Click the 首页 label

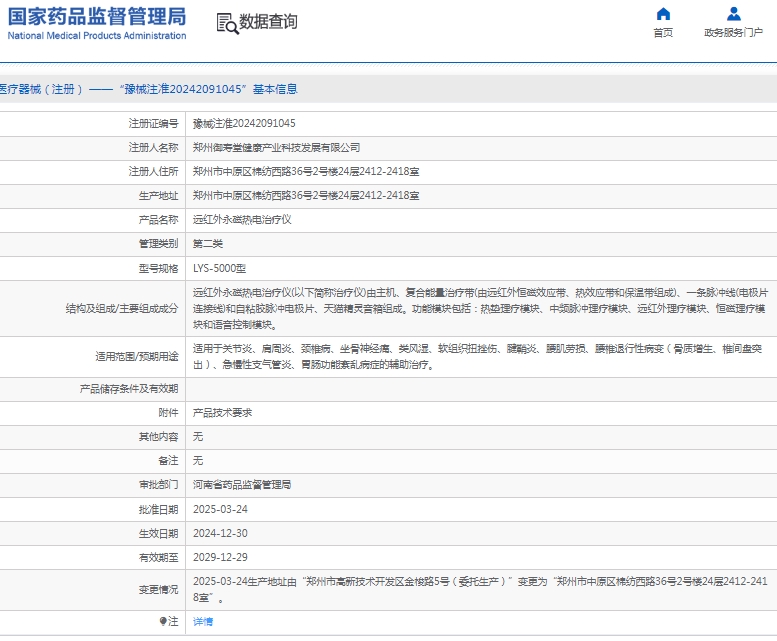coord(663,33)
